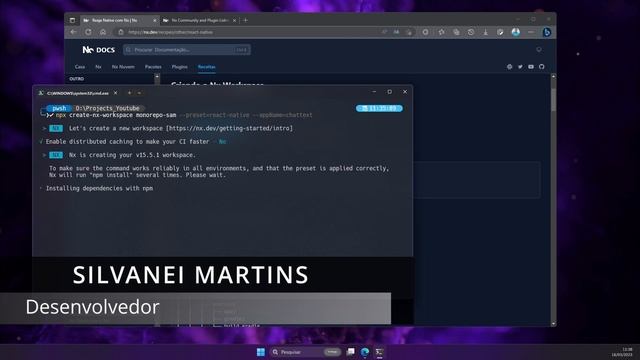
Task: Open the Pacotes nav item
Action: 153,67
